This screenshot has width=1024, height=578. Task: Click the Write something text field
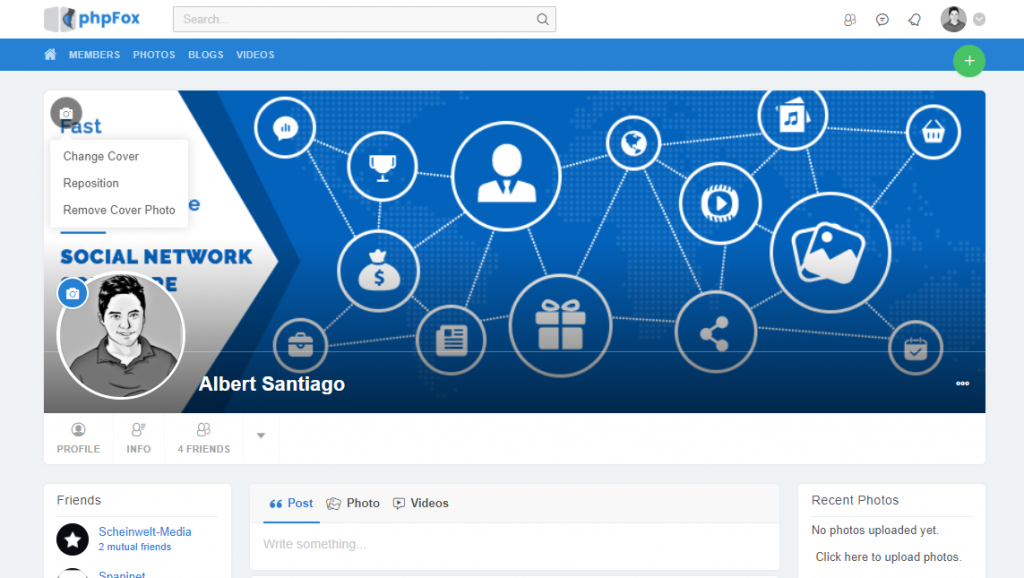click(514, 544)
